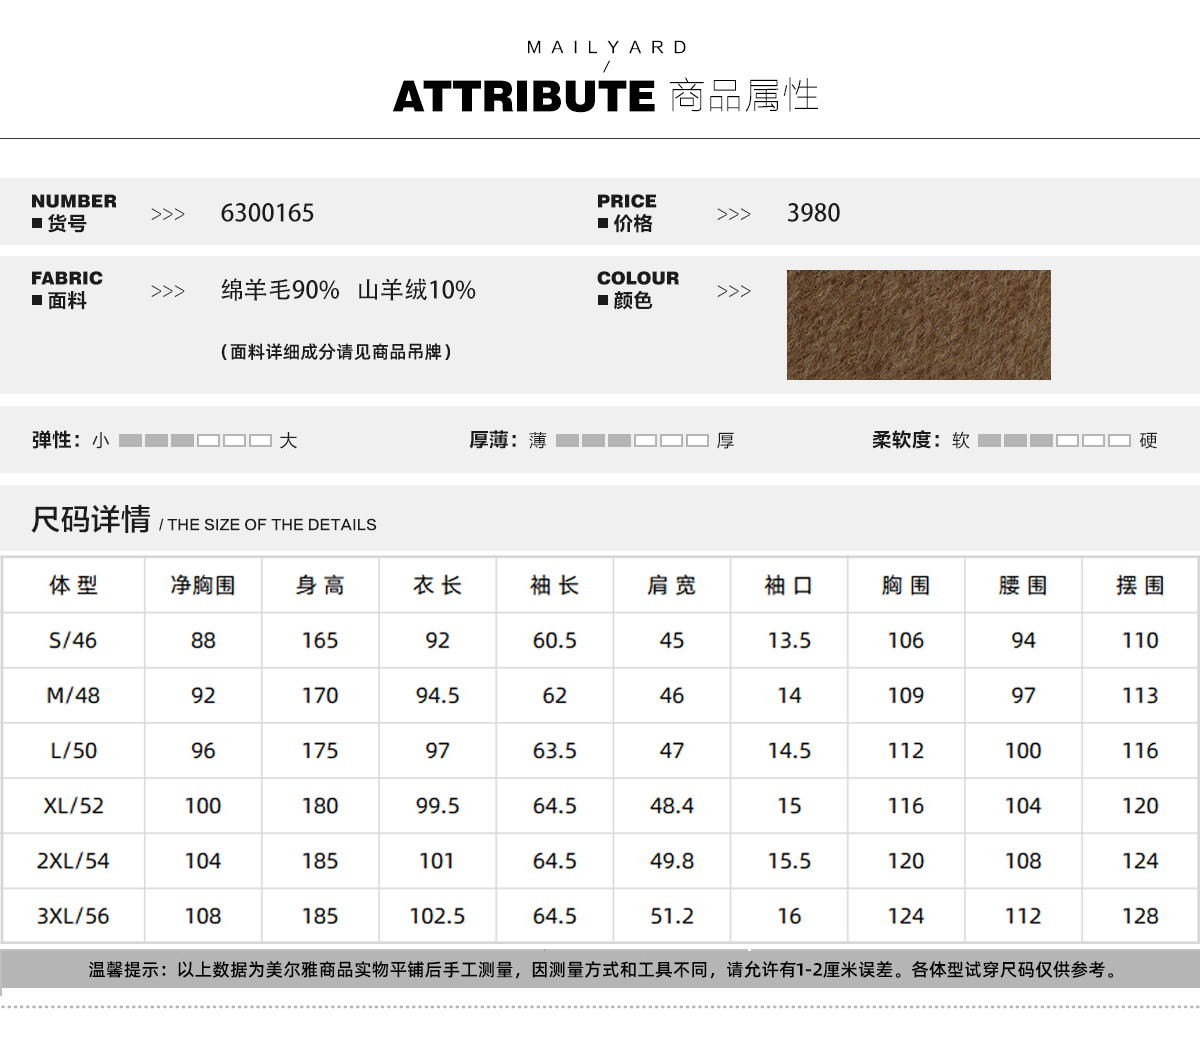The width and height of the screenshot is (1200, 1050).
Task: Select the XL/52 size row label
Action: pyautogui.click(x=73, y=805)
